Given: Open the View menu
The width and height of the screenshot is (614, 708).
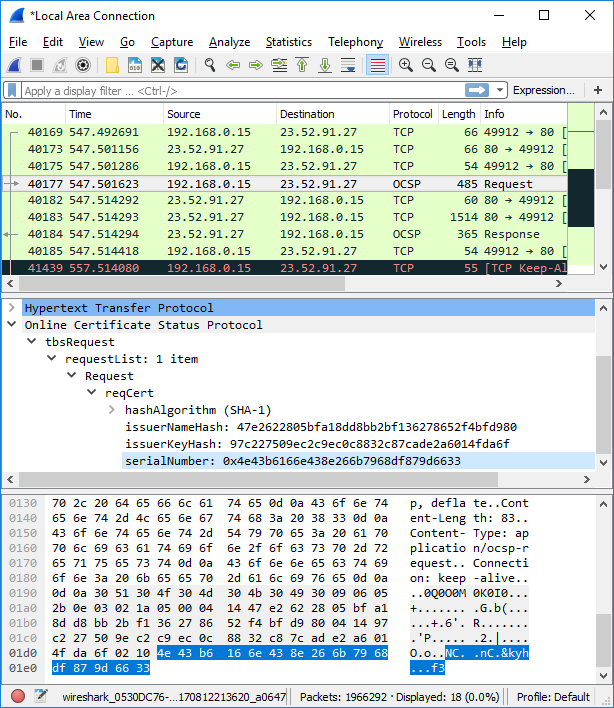Looking at the screenshot, I should (x=91, y=42).
